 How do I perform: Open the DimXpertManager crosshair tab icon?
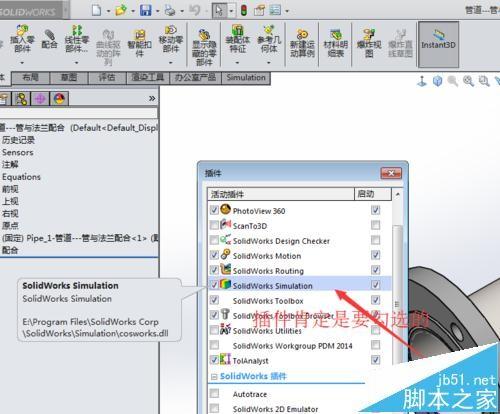click(x=40, y=99)
